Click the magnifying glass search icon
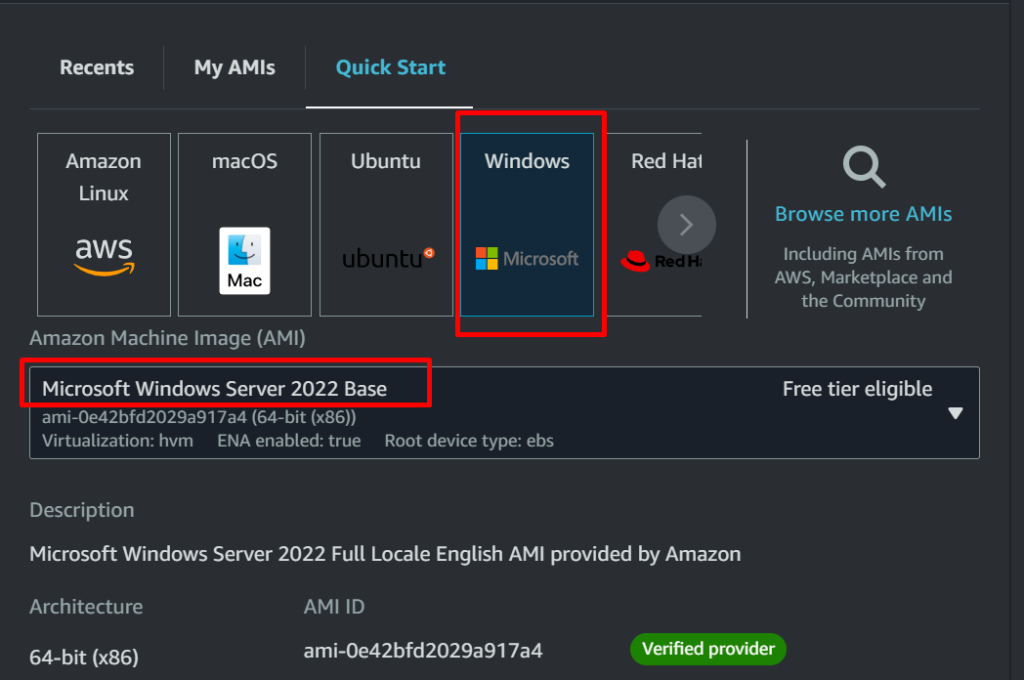The width and height of the screenshot is (1024, 680). pos(862,167)
